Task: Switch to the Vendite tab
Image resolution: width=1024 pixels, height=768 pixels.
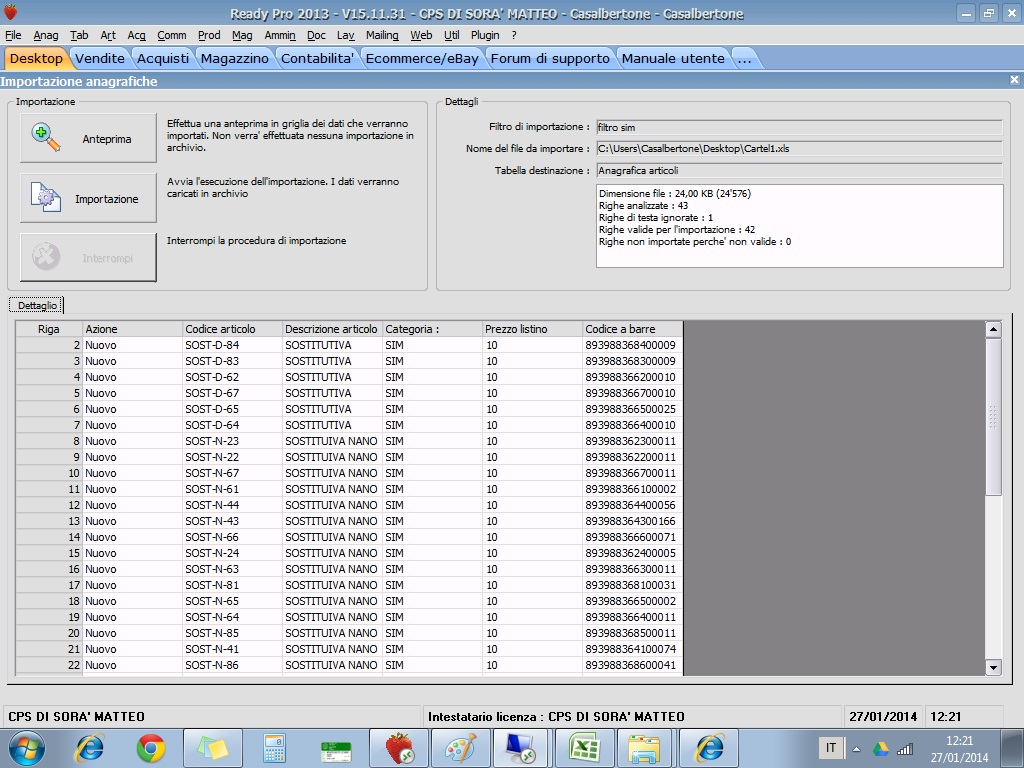Action: pos(100,58)
